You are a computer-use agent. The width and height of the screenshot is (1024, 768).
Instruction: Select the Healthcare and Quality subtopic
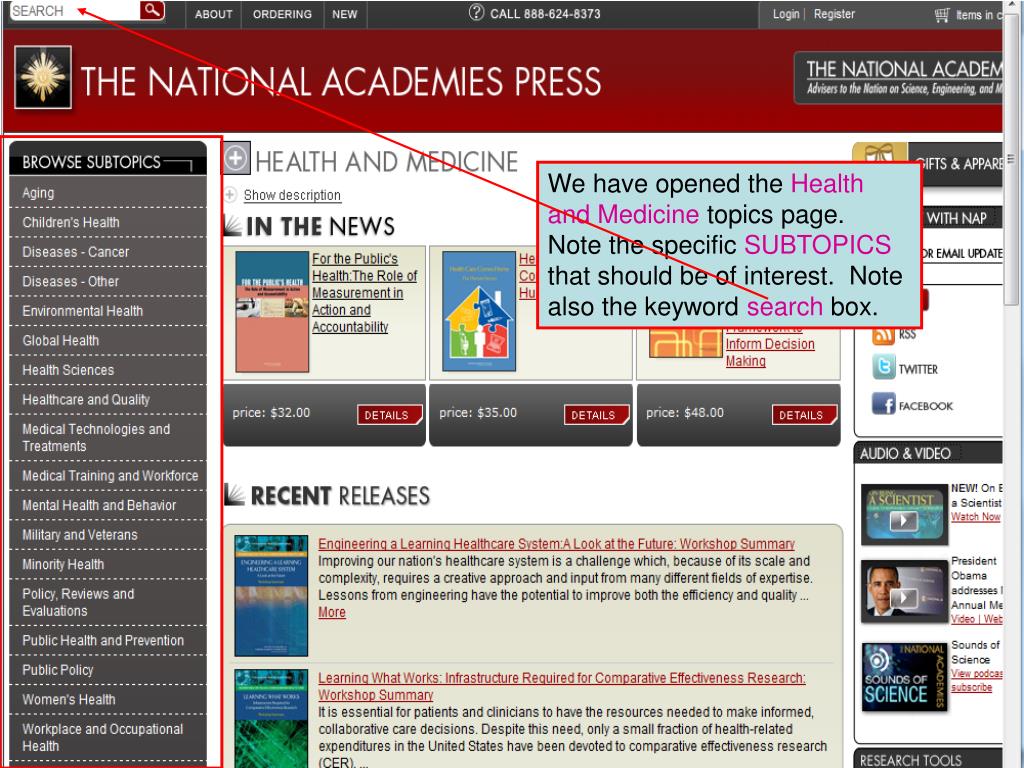(x=108, y=399)
